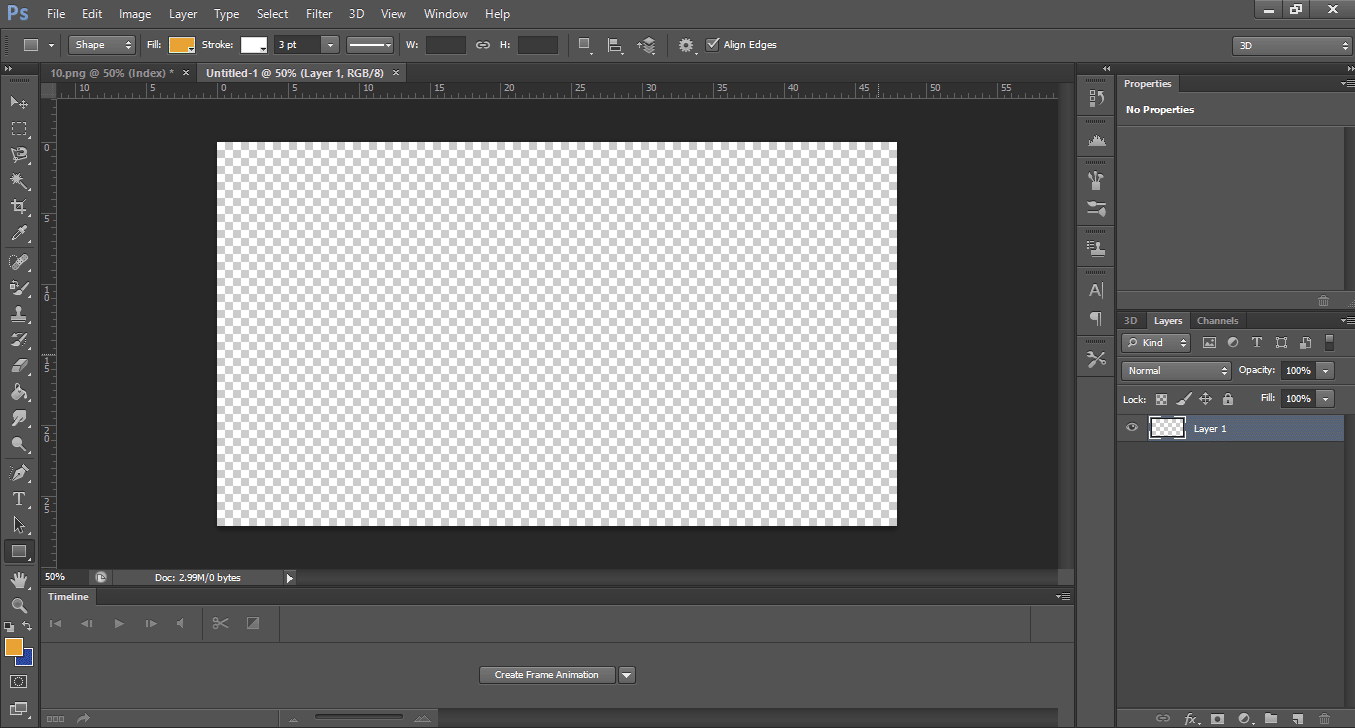This screenshot has height=728, width=1355.
Task: Link shape width and height
Action: (x=483, y=45)
